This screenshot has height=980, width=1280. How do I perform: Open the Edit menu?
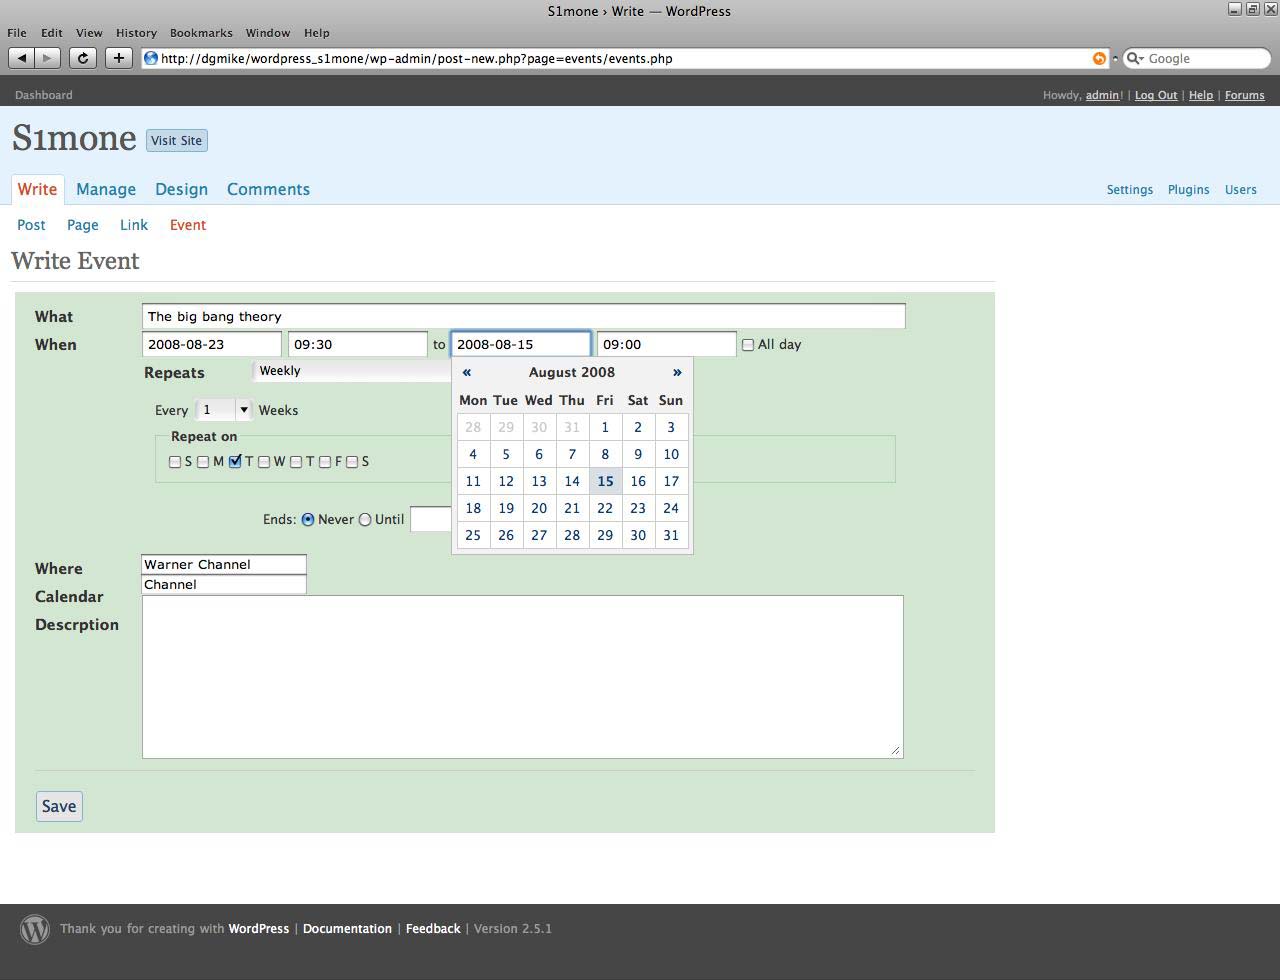point(52,32)
